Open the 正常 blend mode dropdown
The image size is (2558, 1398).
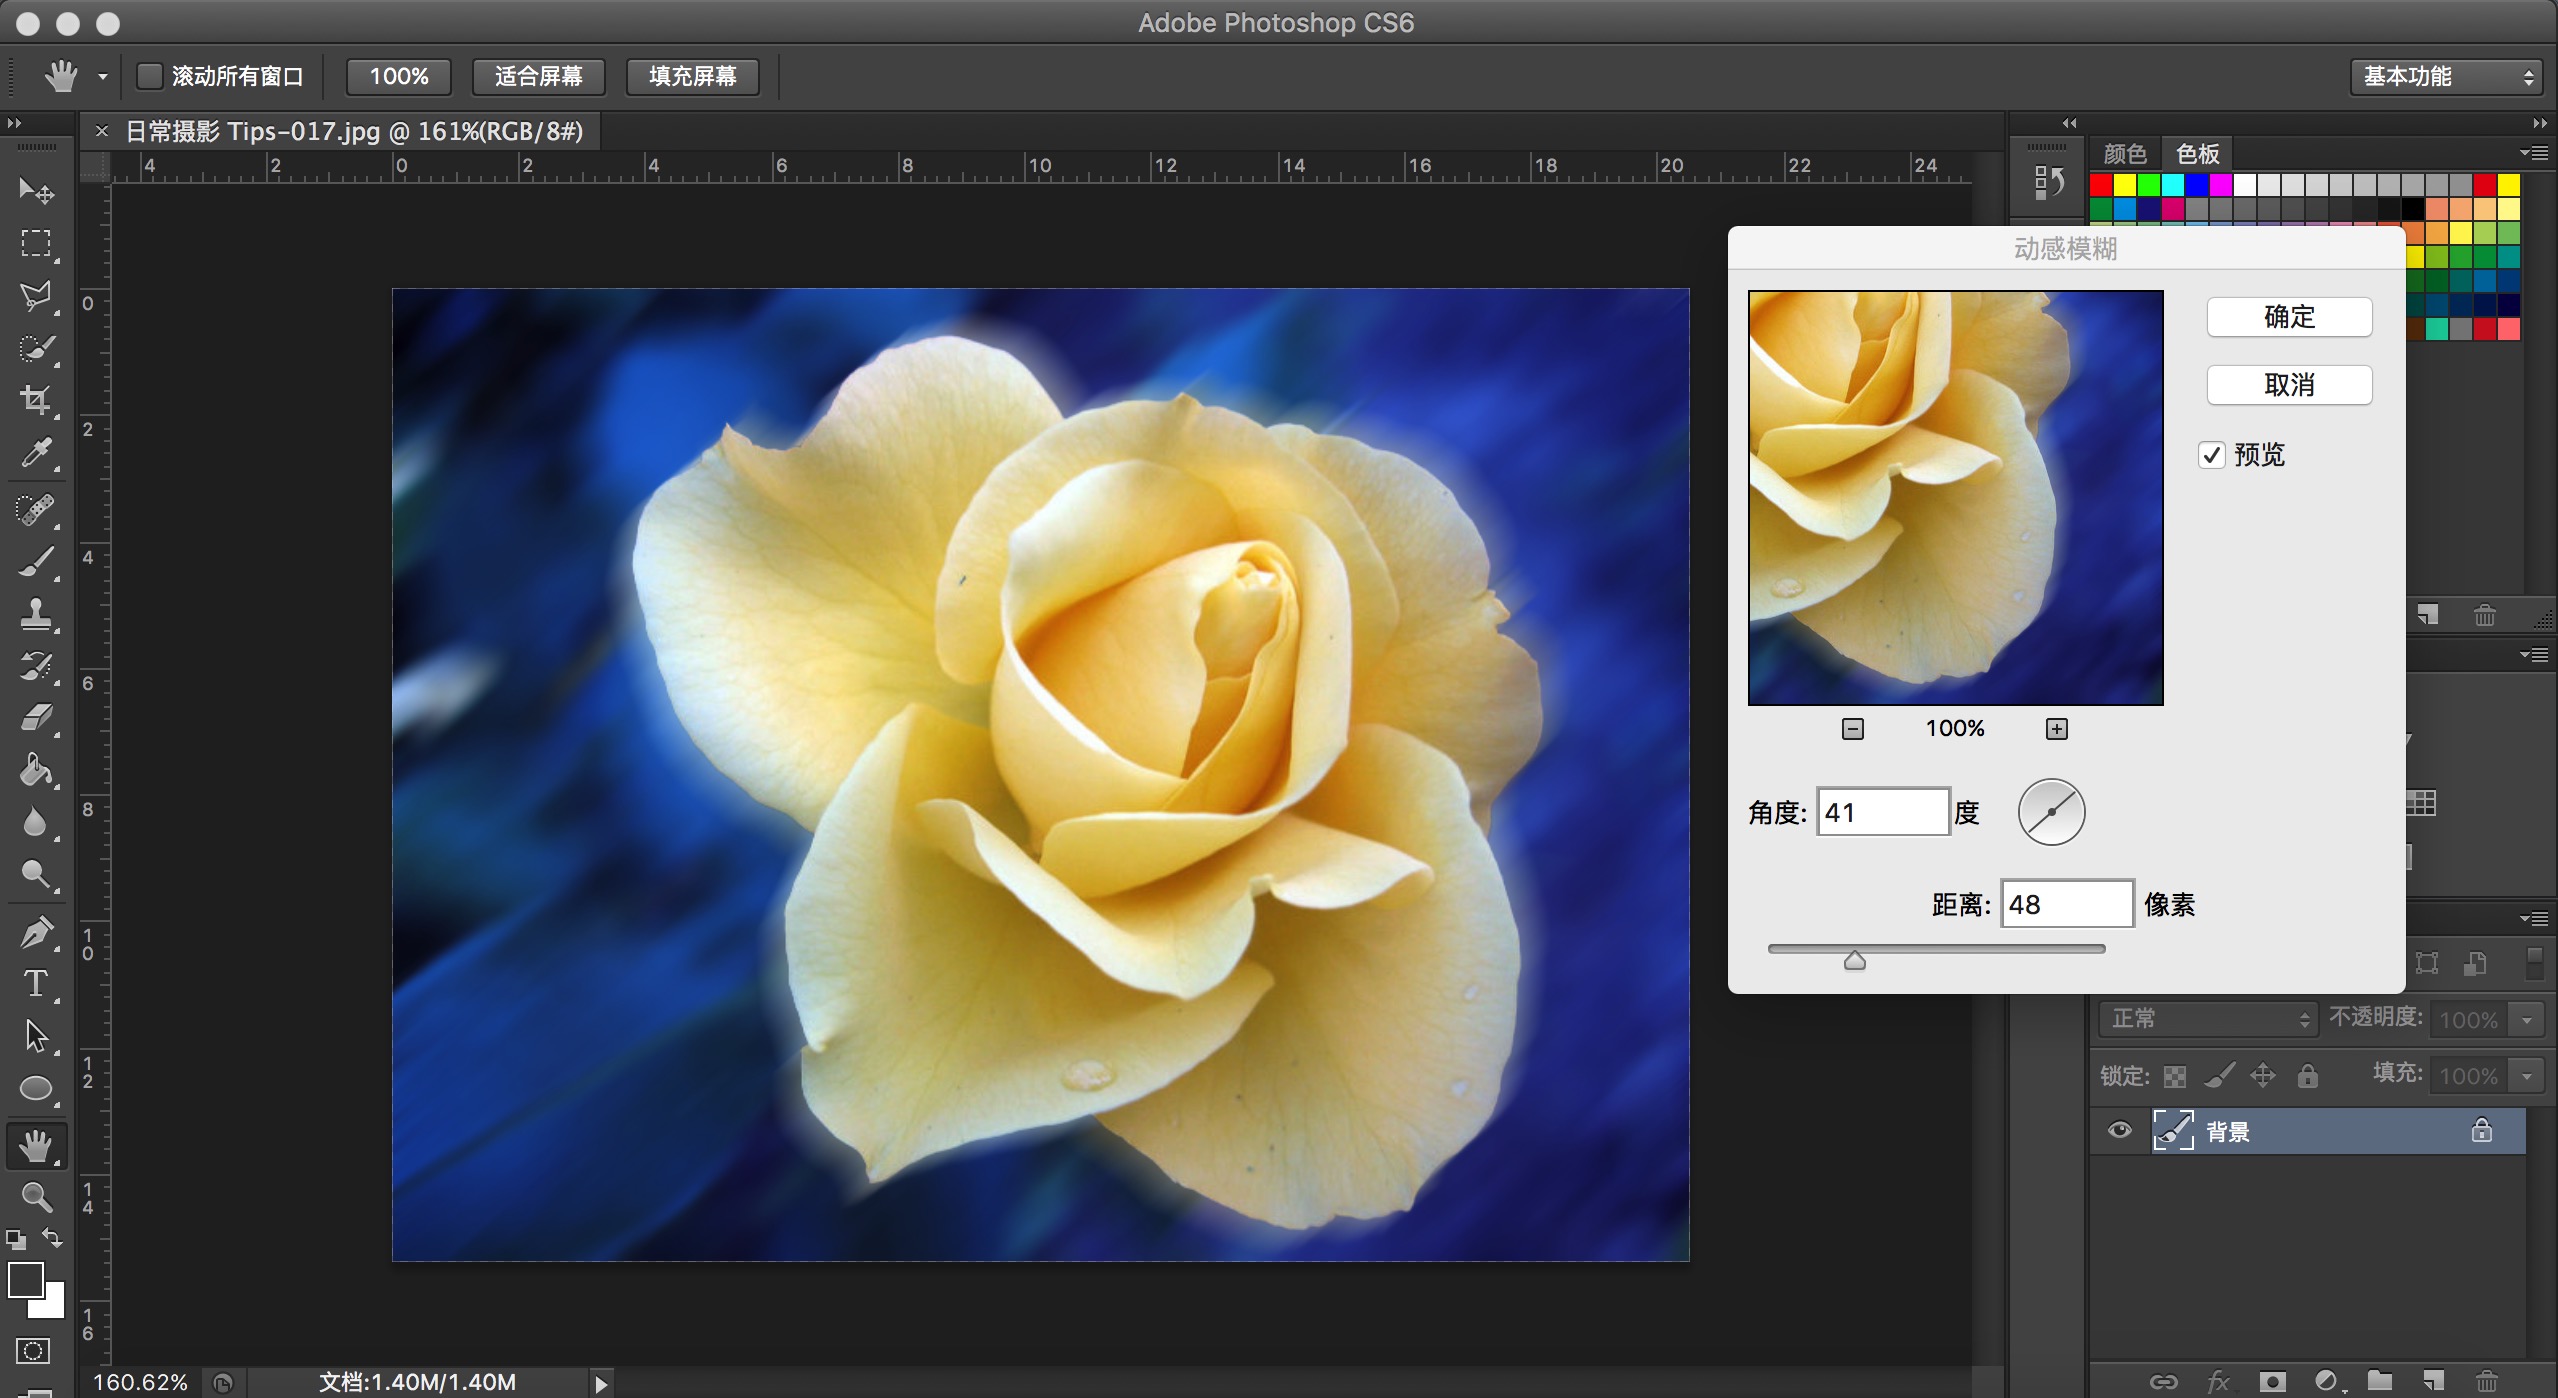coord(2207,1019)
